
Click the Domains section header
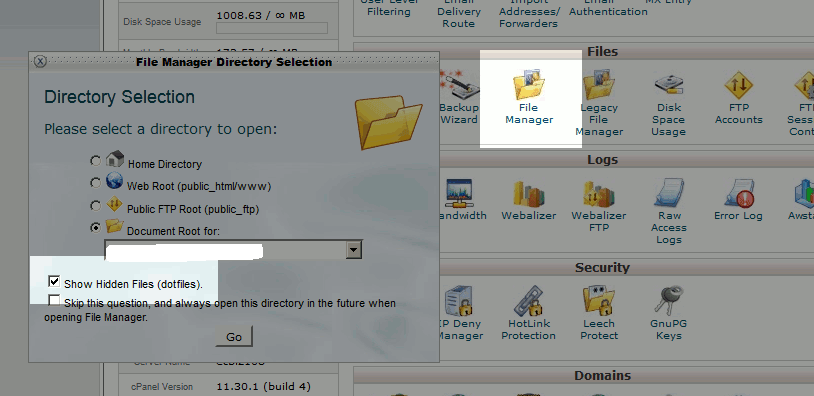tap(602, 375)
